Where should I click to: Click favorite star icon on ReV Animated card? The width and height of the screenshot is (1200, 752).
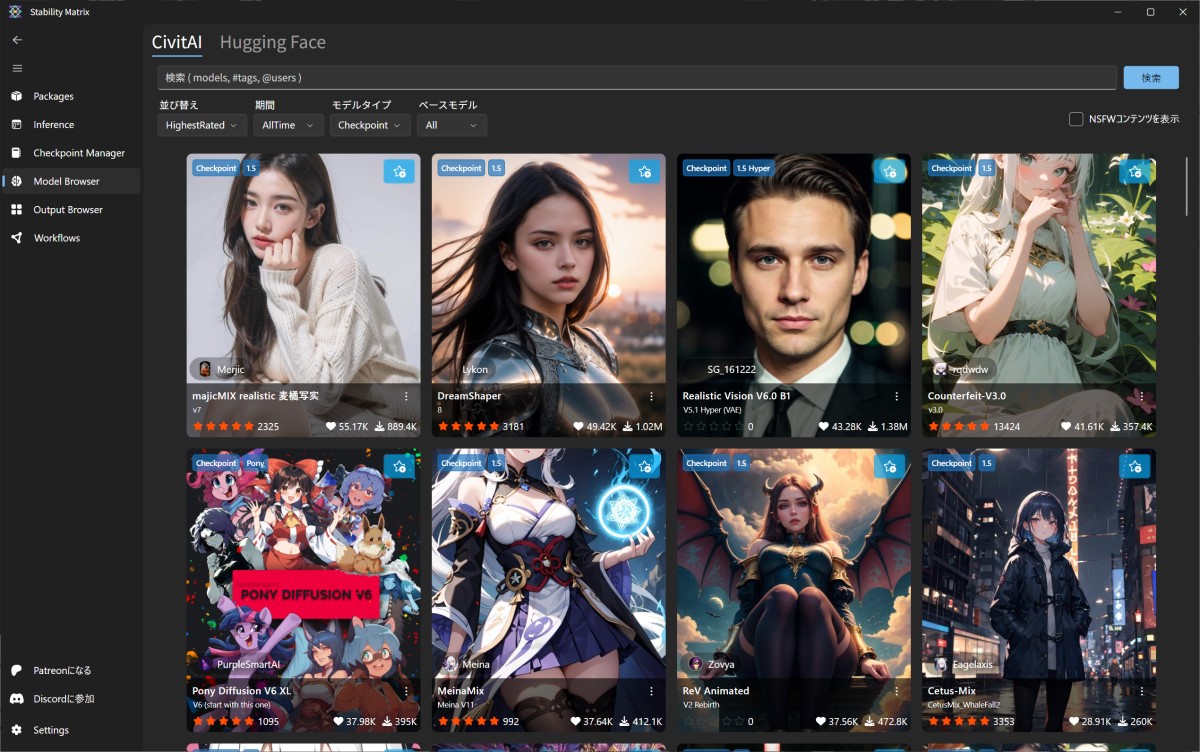[889, 466]
